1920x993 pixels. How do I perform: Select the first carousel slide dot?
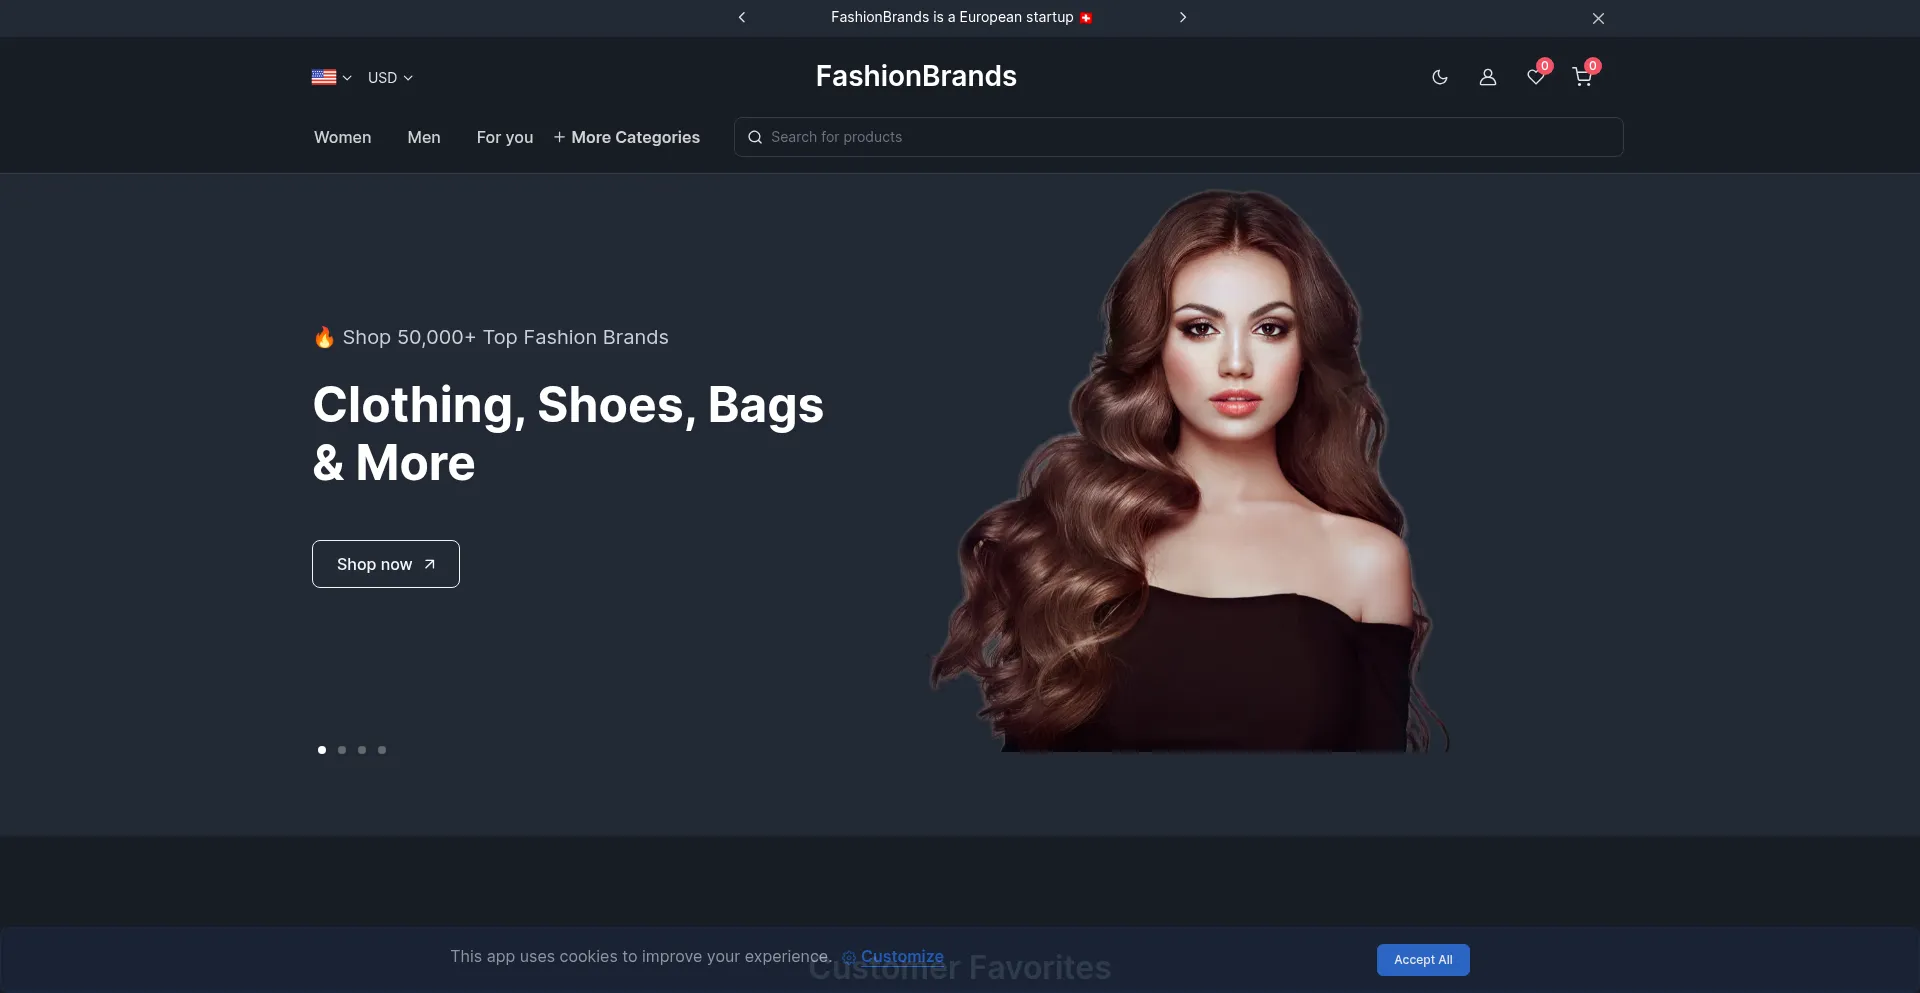pos(322,750)
